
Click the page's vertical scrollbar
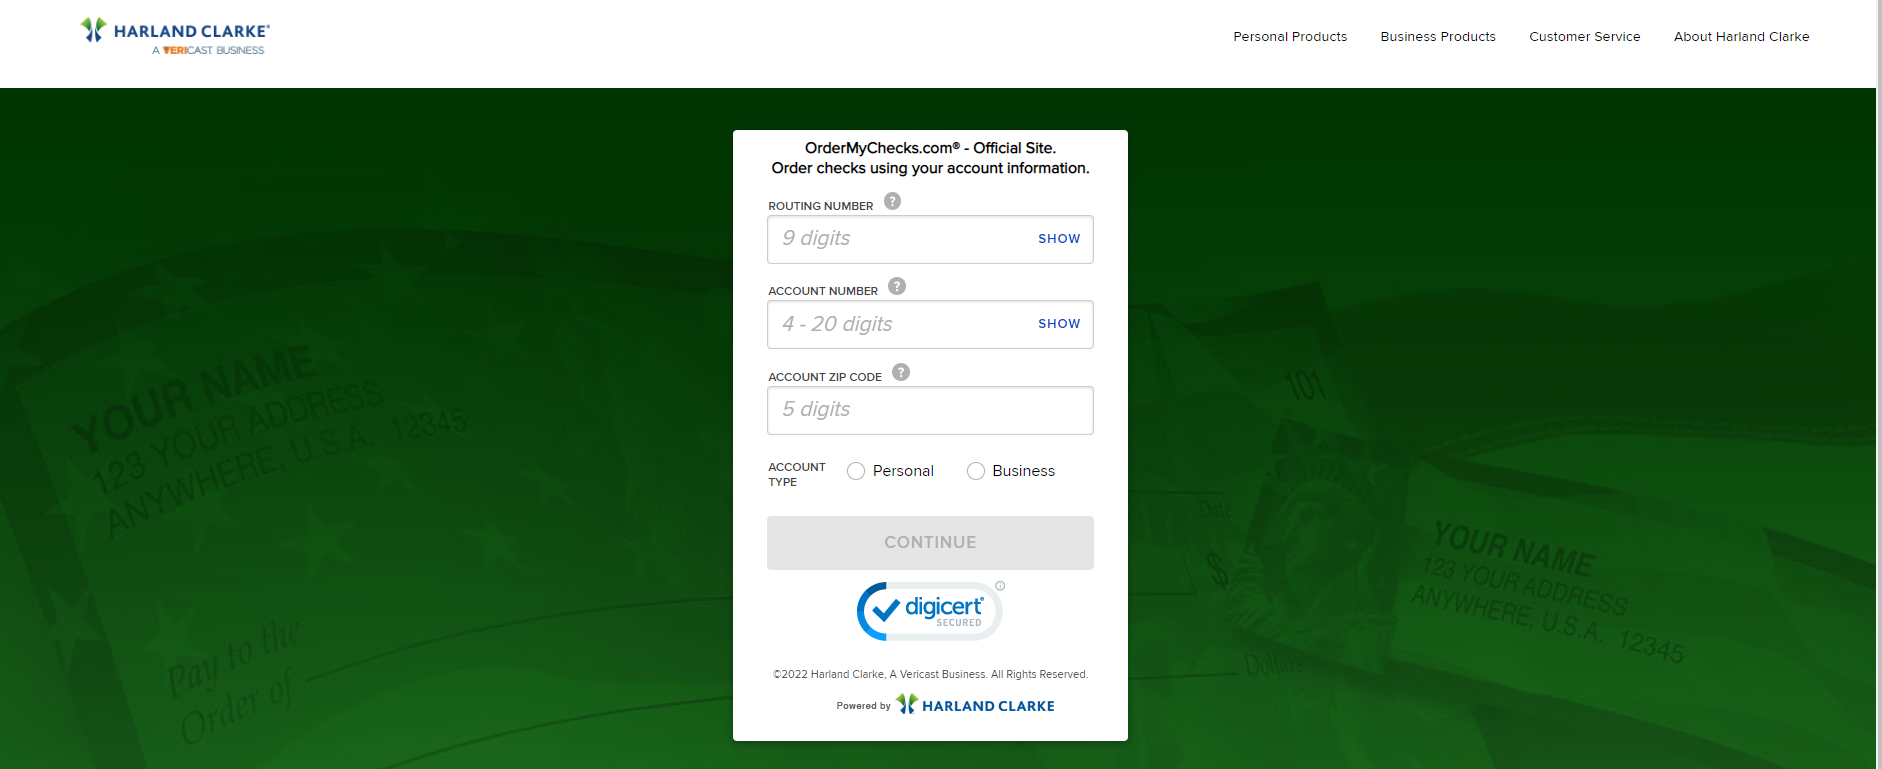coord(1878,400)
